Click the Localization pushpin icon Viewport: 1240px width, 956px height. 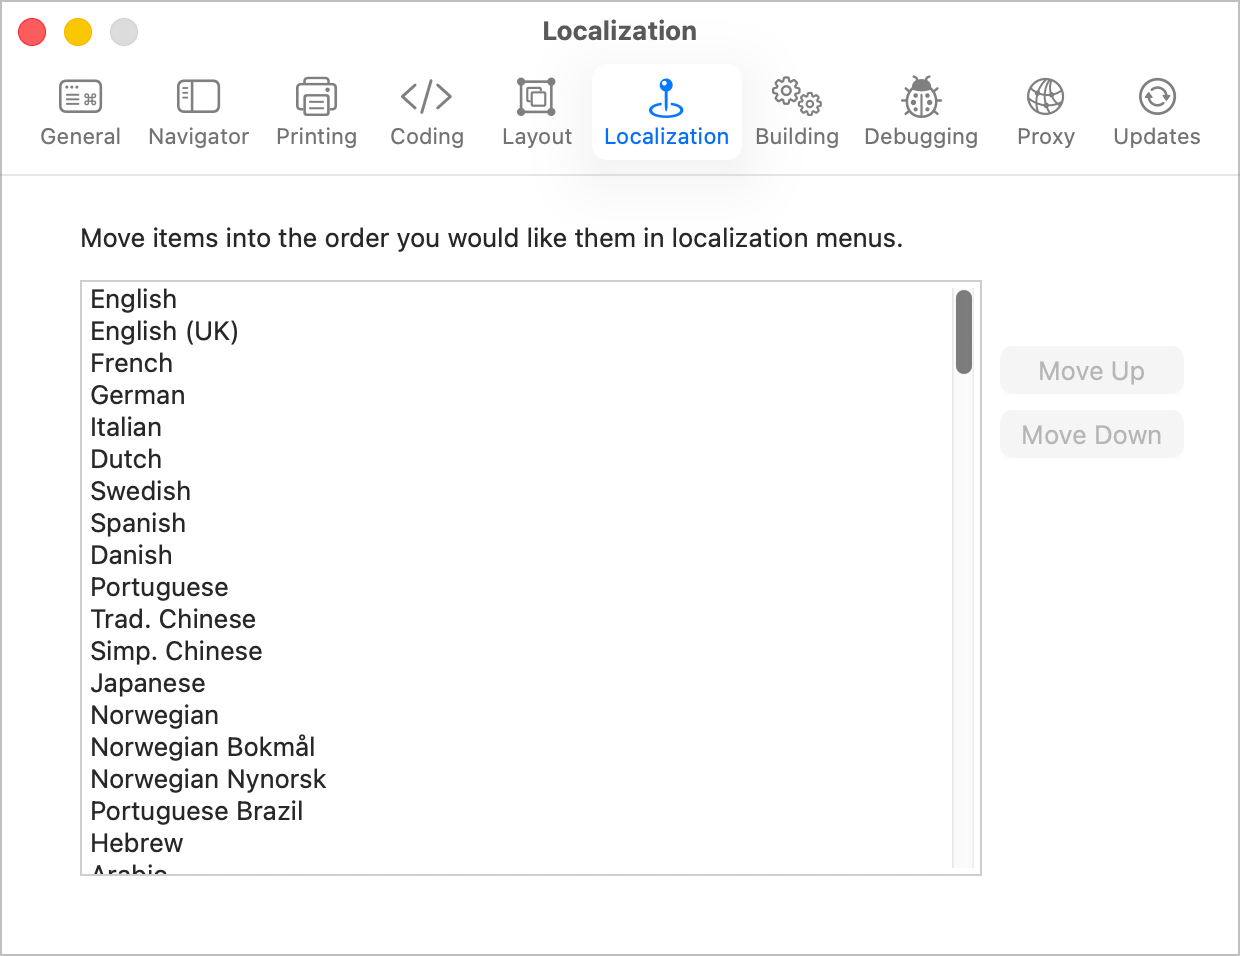point(666,110)
